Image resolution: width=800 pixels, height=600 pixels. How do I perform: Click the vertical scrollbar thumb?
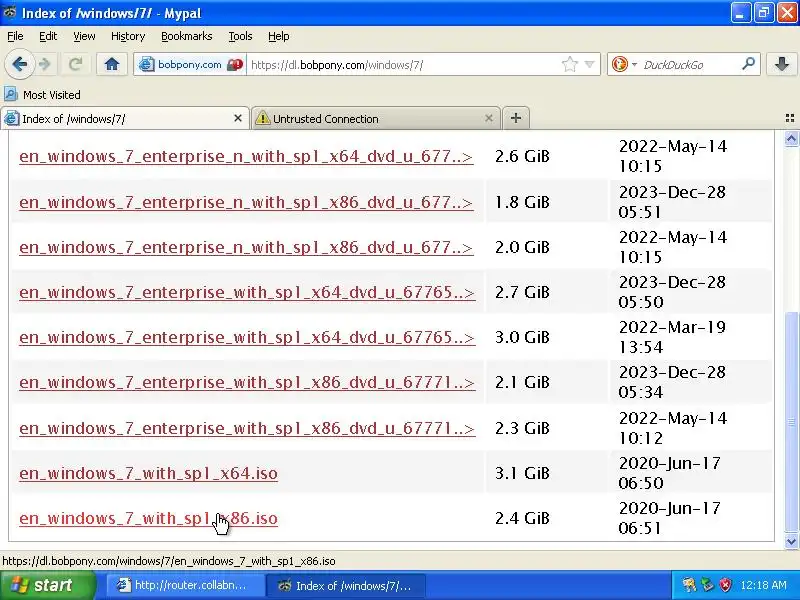click(x=791, y=421)
